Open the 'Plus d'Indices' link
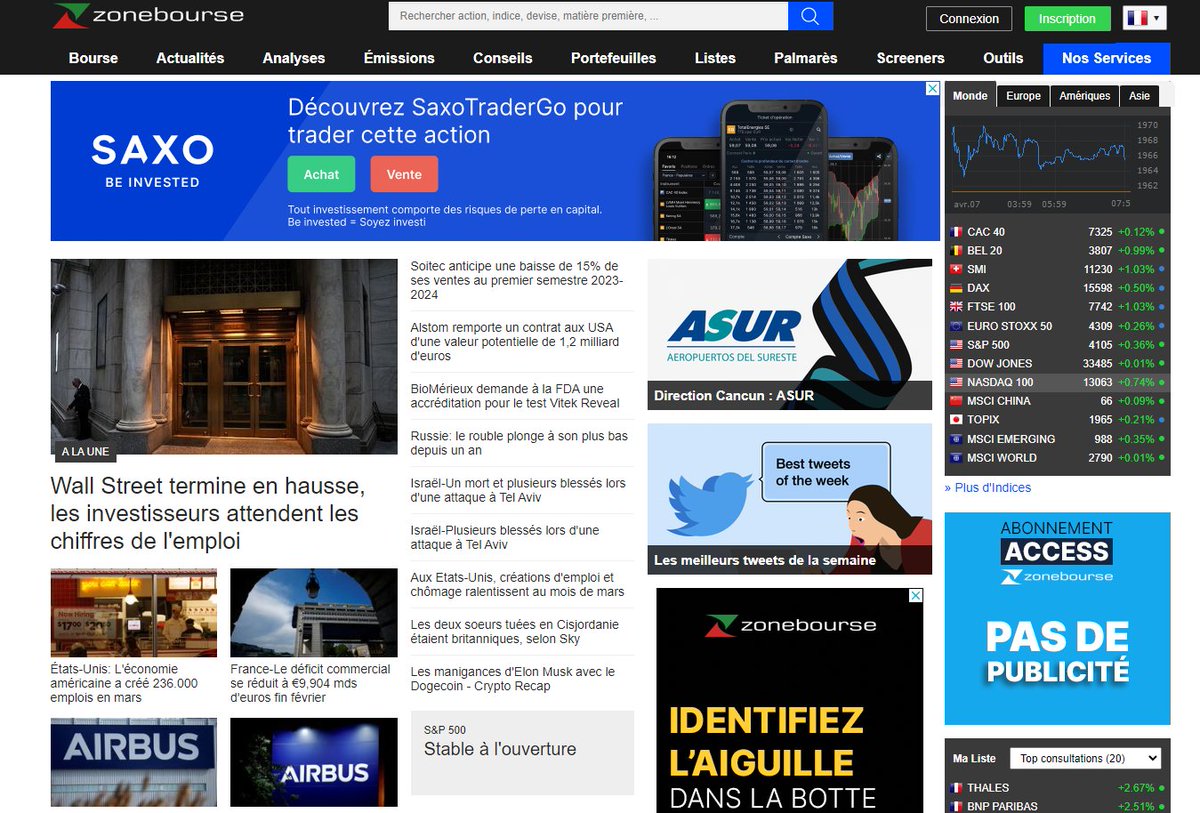Viewport: 1200px width, 813px height. (988, 488)
